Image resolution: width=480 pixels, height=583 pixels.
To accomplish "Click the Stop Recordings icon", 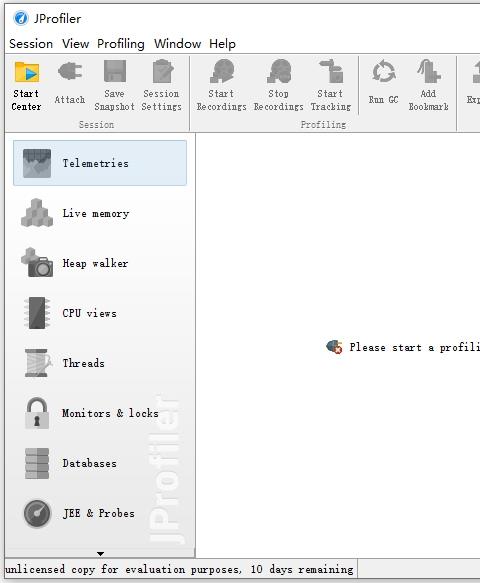I will tap(278, 71).
